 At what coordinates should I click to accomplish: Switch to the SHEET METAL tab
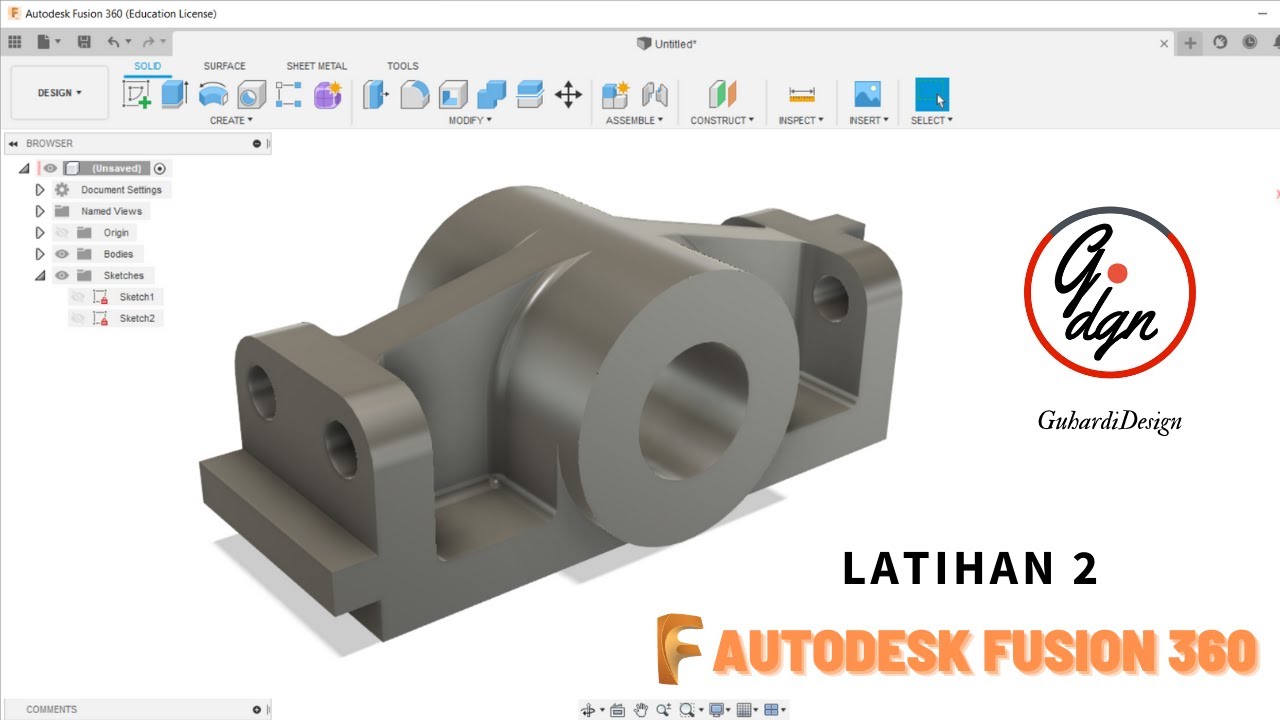(x=316, y=66)
